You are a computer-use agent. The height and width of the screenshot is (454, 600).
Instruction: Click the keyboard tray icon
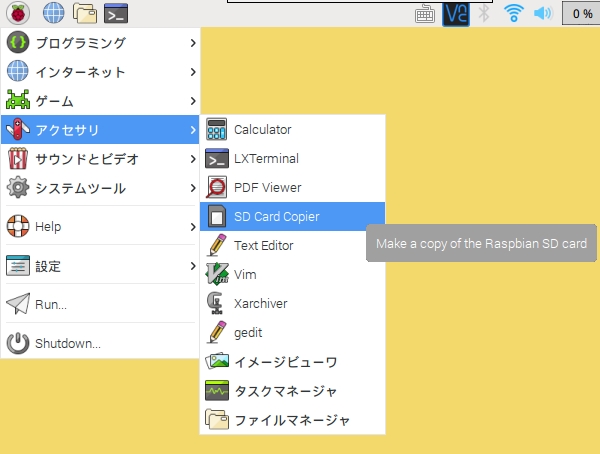pyautogui.click(x=426, y=13)
